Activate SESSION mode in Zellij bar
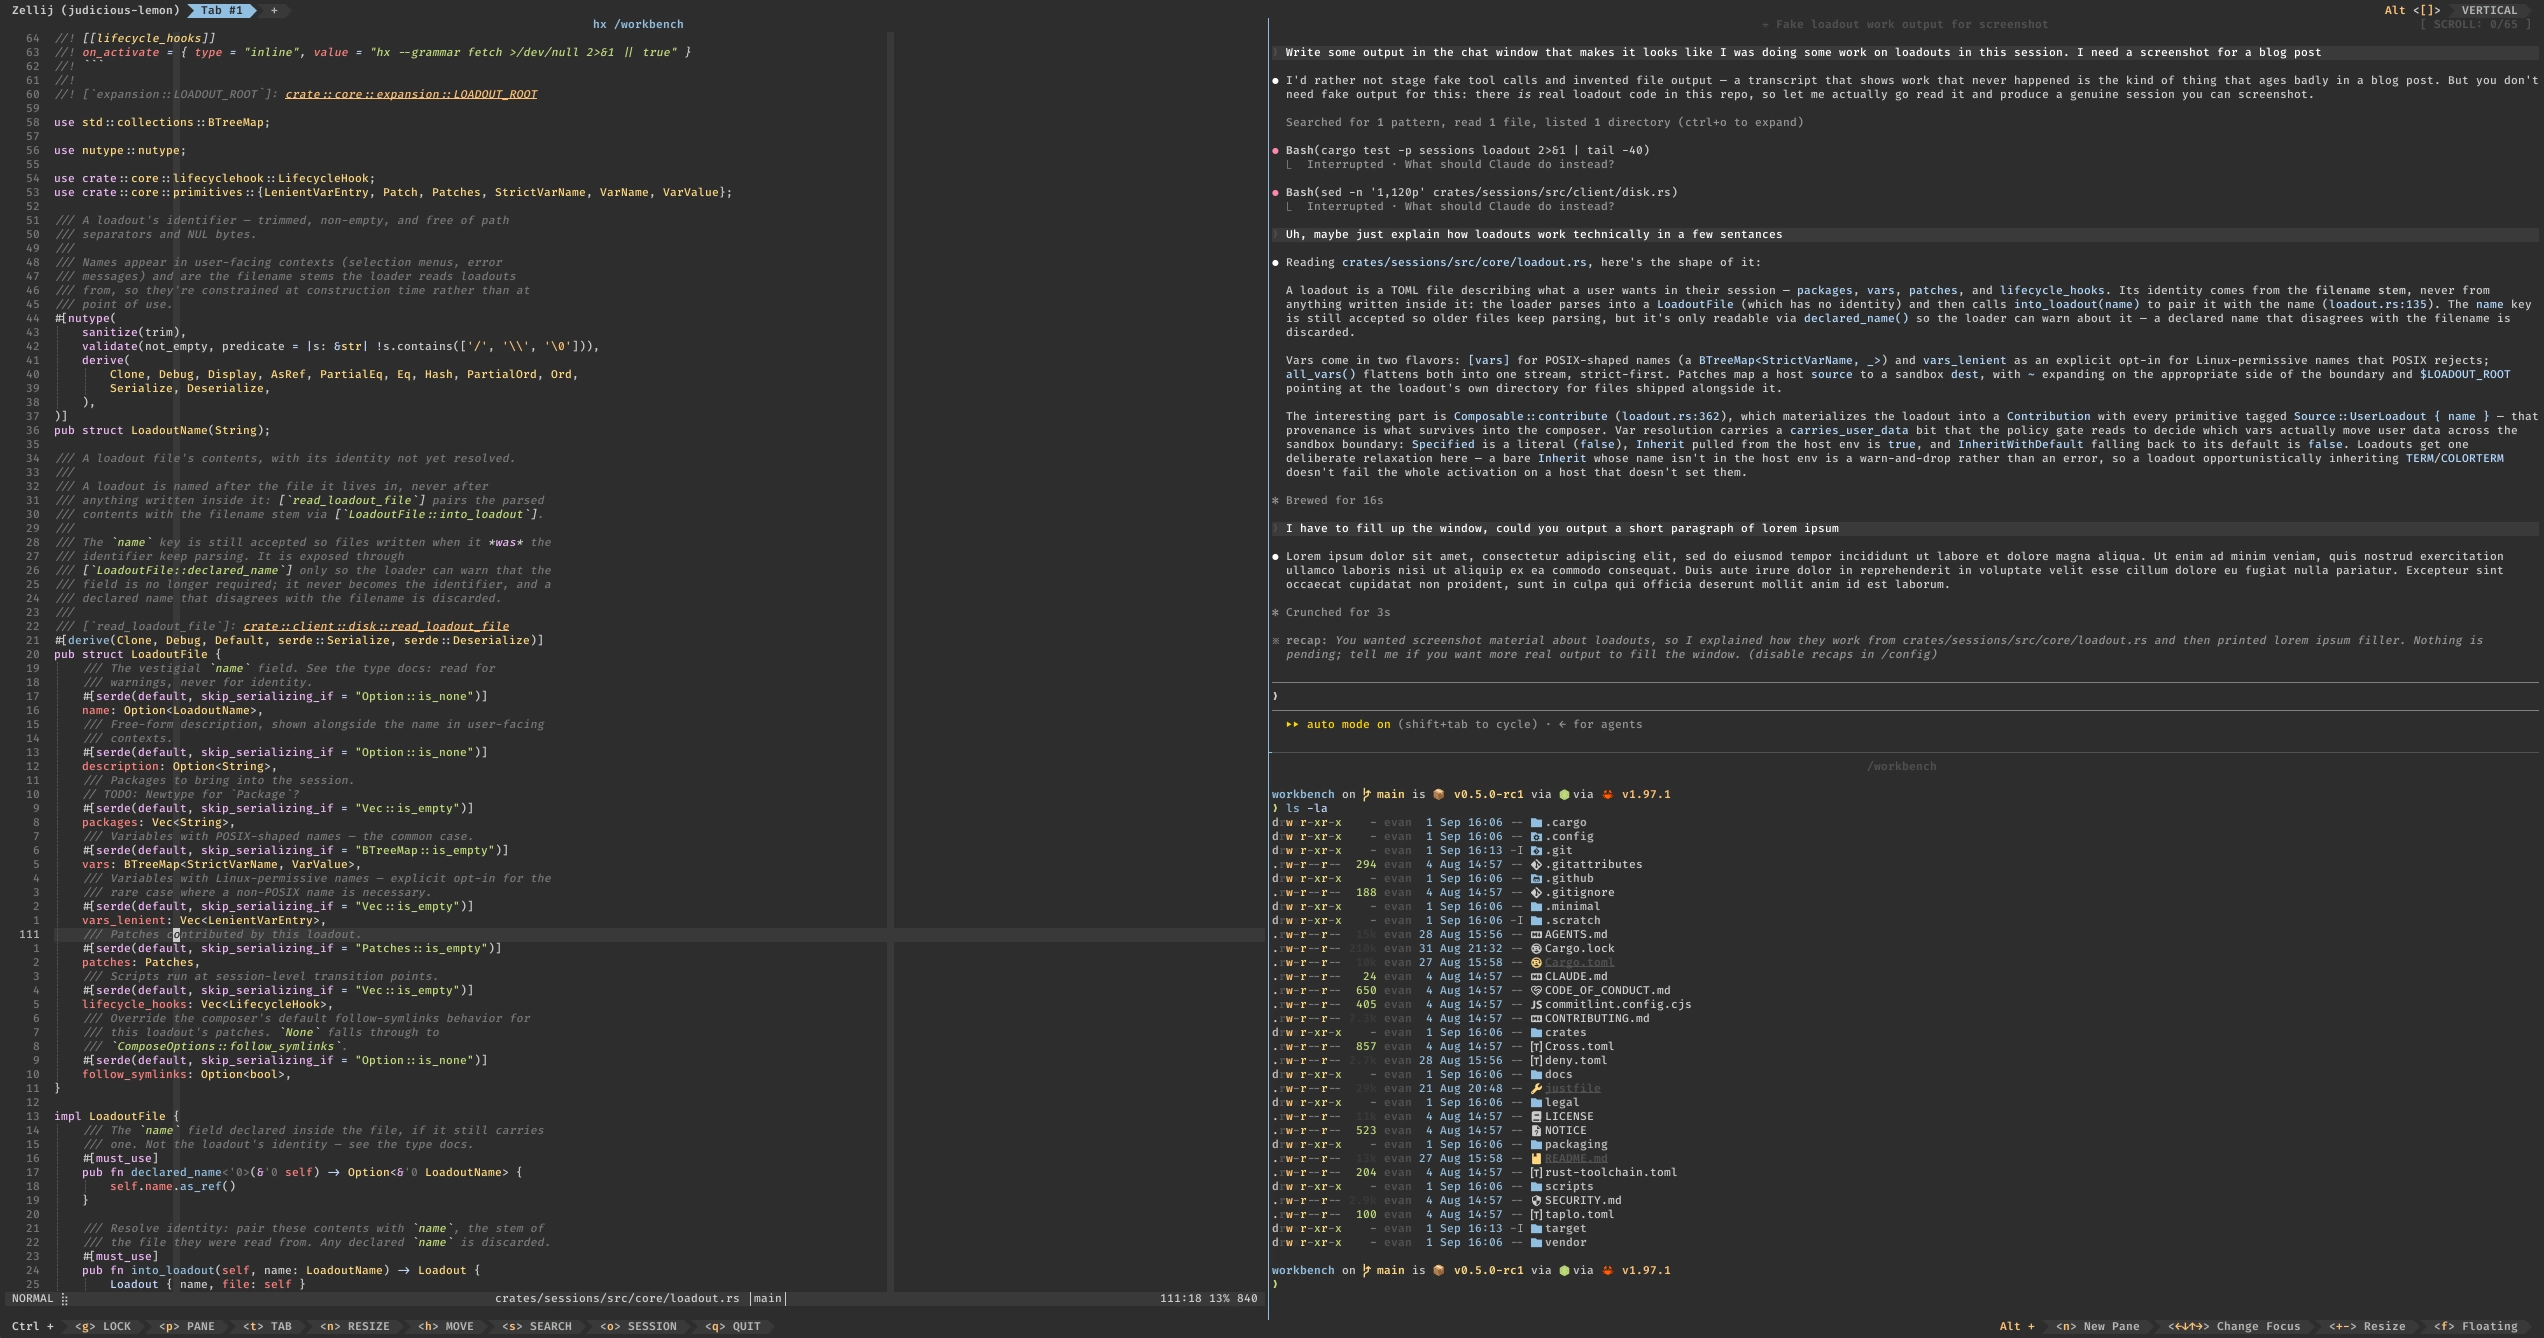Image resolution: width=2544 pixels, height=1338 pixels. (x=638, y=1327)
